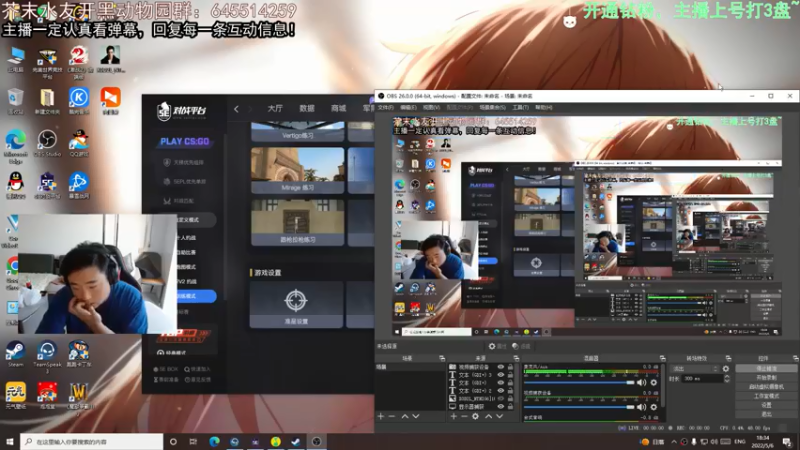Switch to the 数据 tab in 5E platform
800x450 pixels.
click(307, 108)
